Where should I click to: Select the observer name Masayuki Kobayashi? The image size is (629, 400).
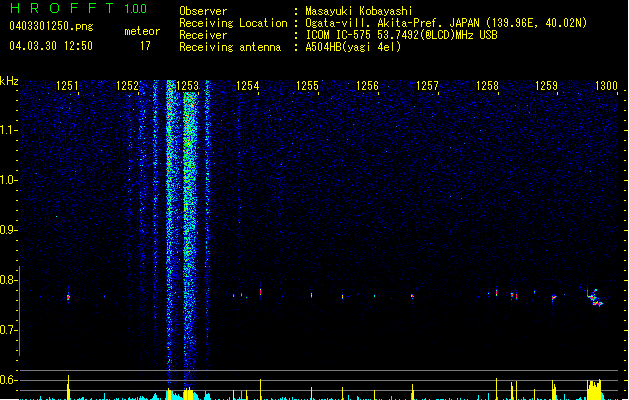(x=359, y=11)
